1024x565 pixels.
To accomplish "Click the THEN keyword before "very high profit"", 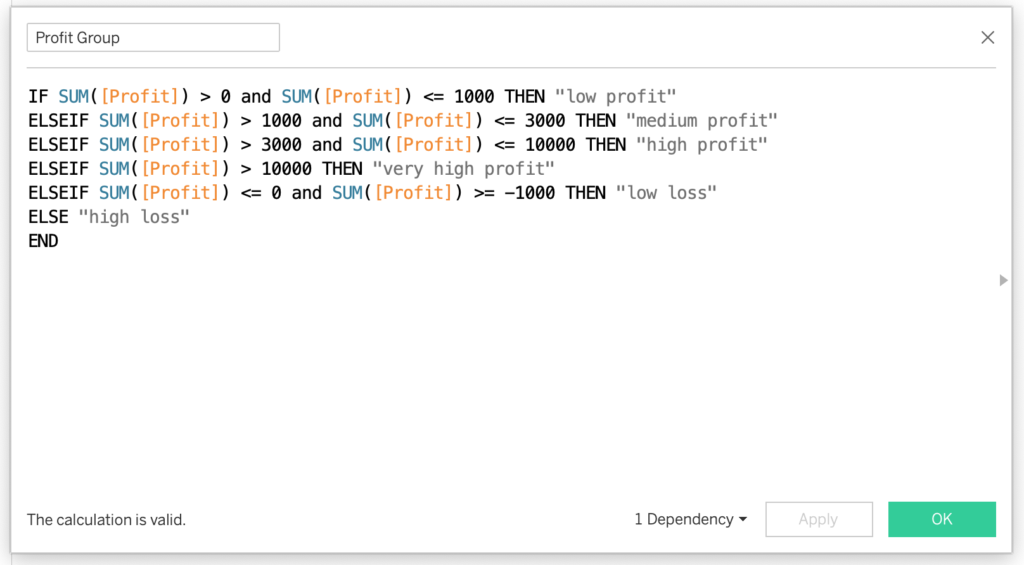I will point(341,169).
